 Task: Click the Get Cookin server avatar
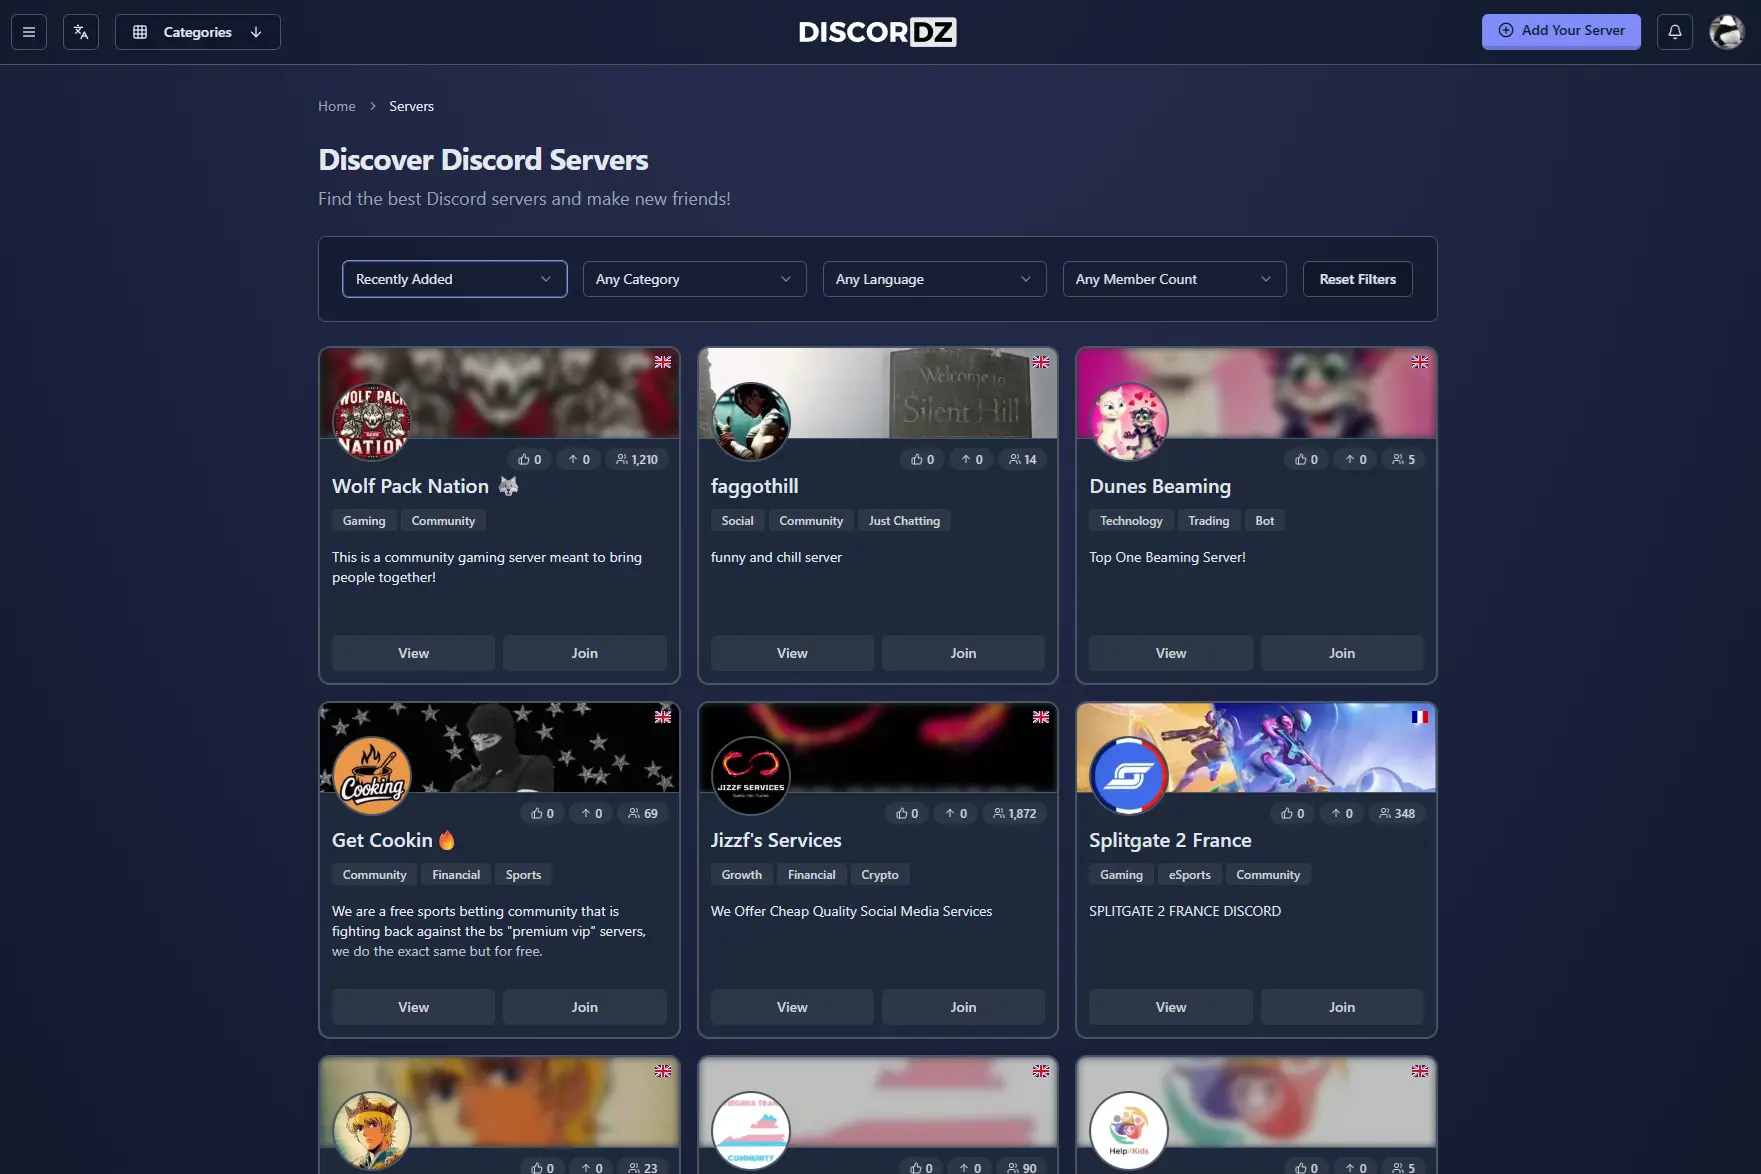point(372,776)
